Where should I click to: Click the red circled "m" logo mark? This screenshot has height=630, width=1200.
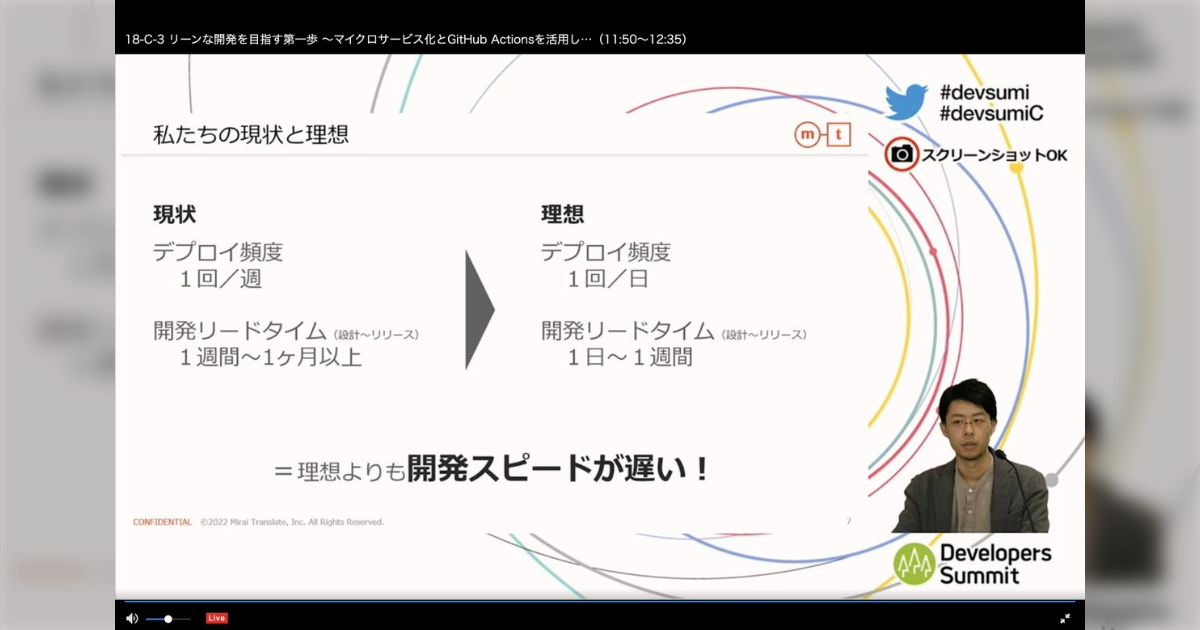[805, 134]
